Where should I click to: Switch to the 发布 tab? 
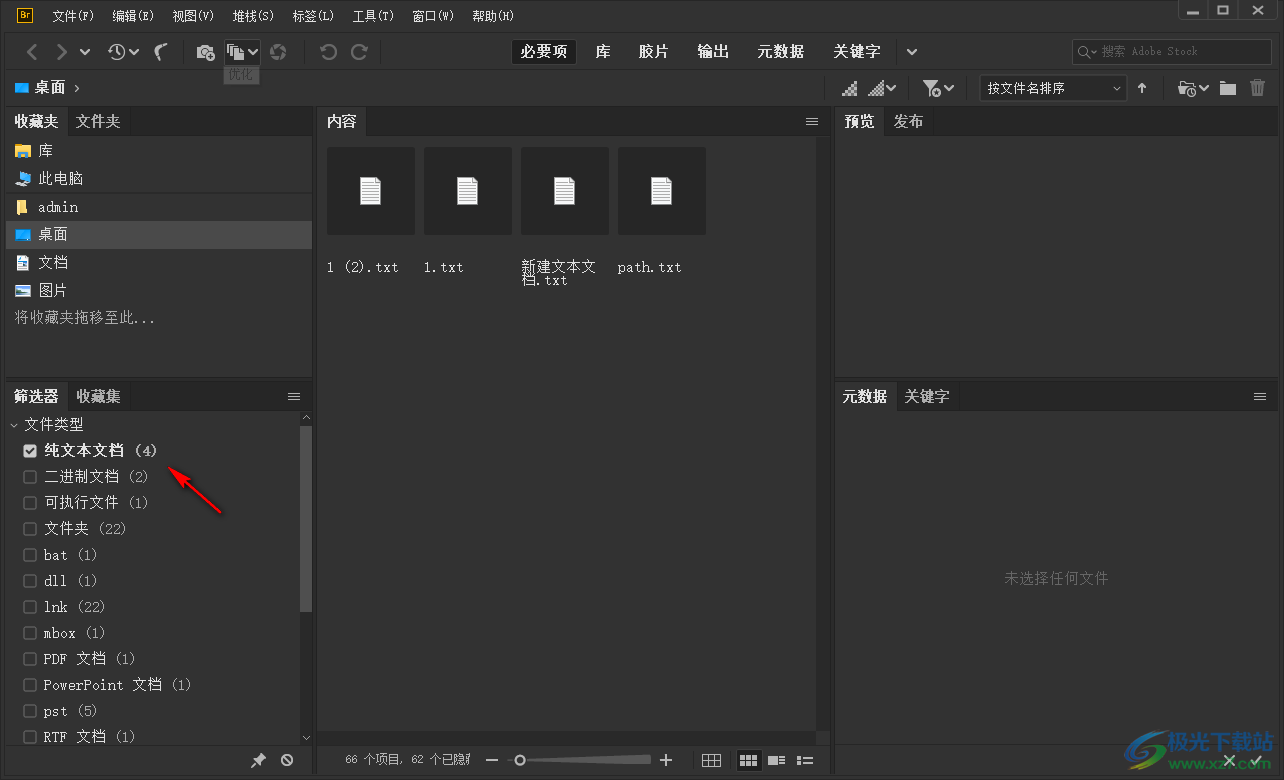(x=908, y=121)
